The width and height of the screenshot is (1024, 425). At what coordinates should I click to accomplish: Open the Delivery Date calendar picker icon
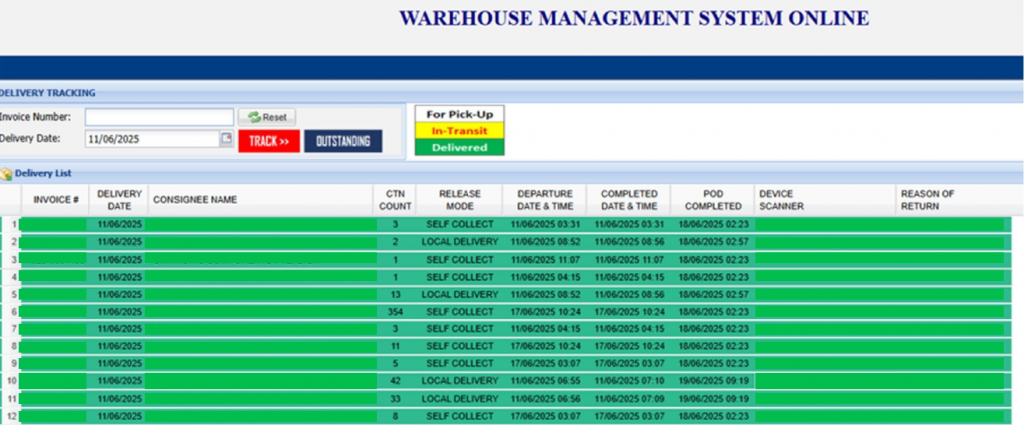point(226,140)
